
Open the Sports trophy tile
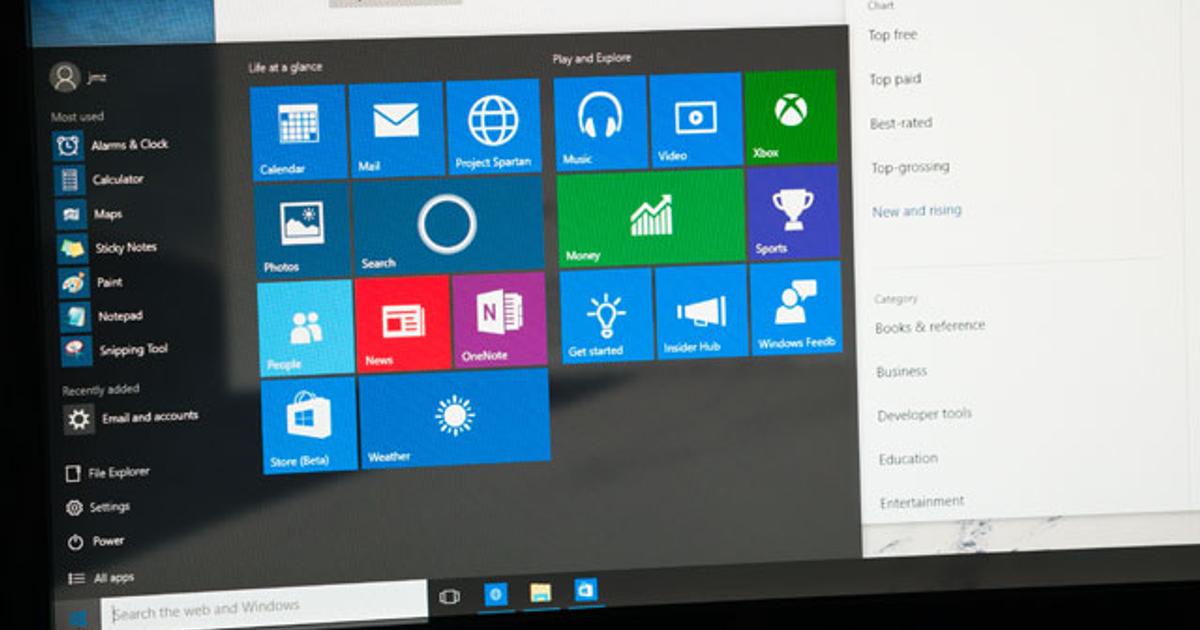tap(793, 213)
